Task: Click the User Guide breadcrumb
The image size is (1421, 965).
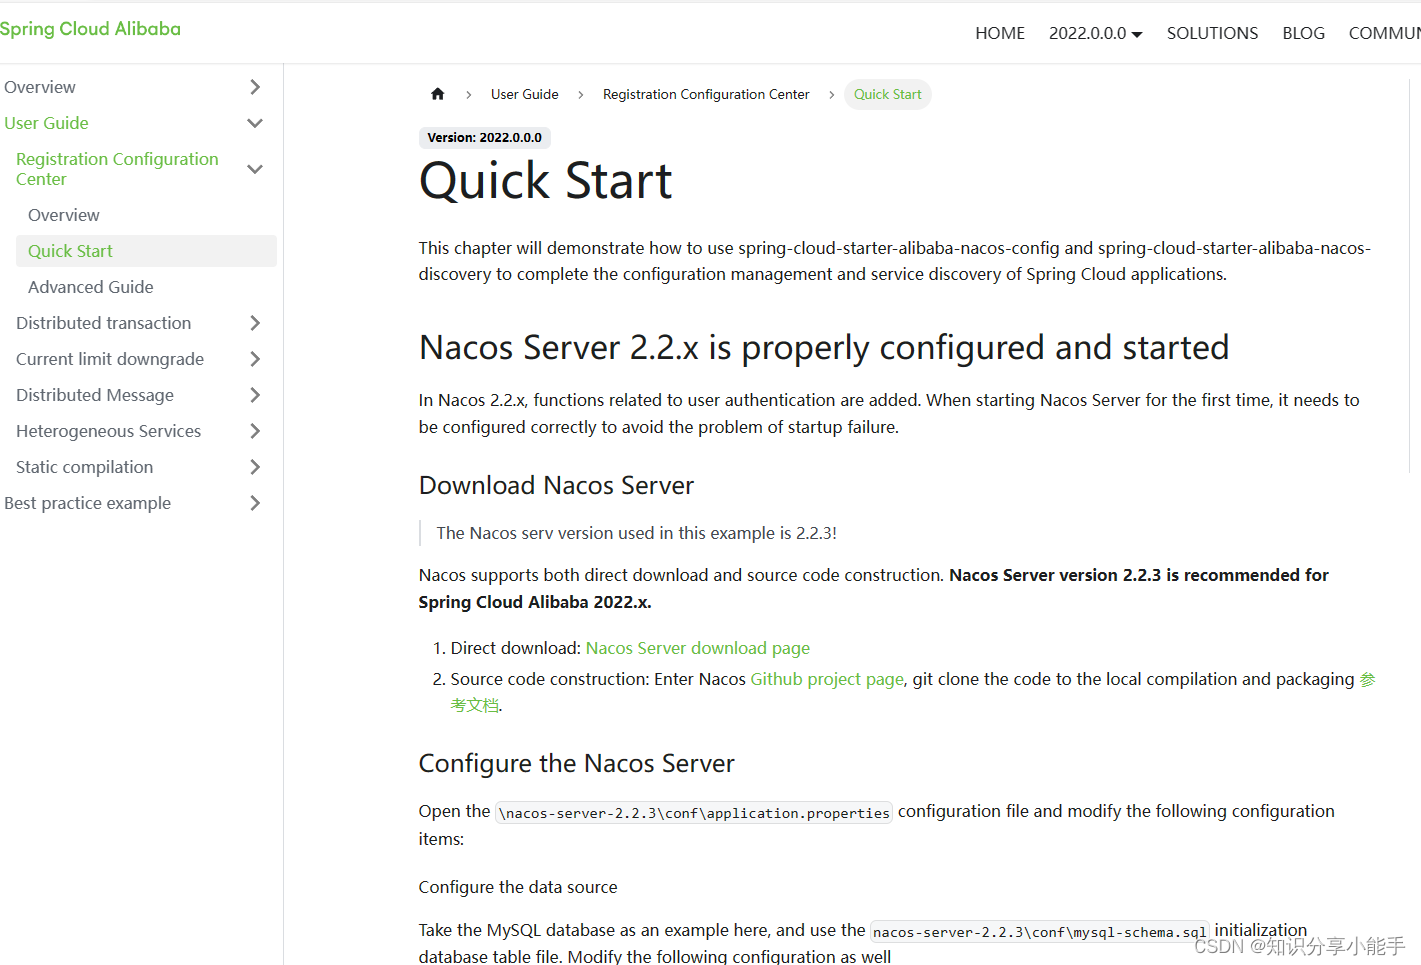Action: pos(525,94)
